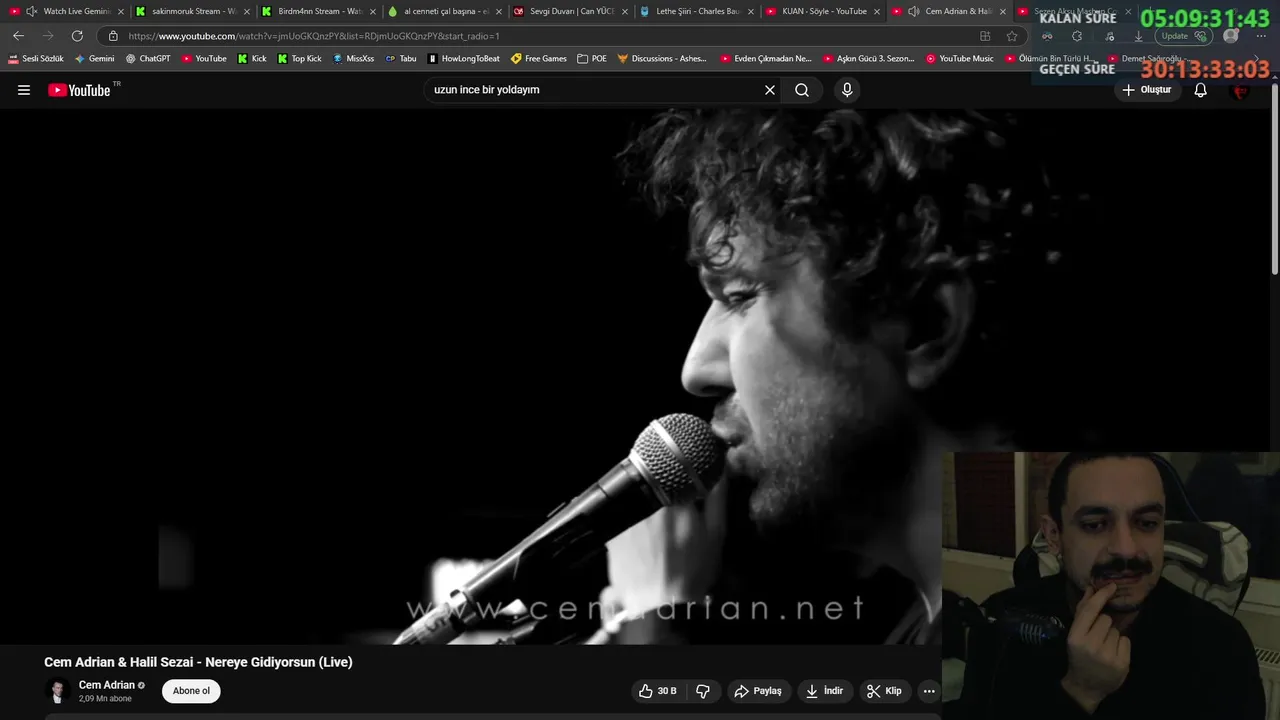1280x720 pixels.
Task: Open the Evden Çıkmadan Ne... bookmark
Action: 766,59
